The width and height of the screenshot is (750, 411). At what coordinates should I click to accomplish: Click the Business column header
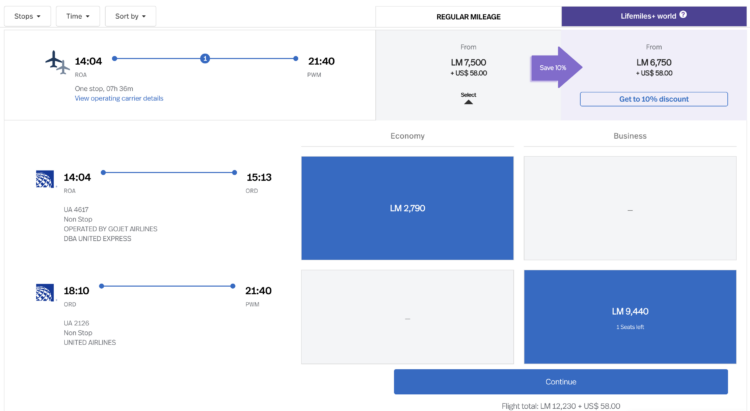tap(630, 136)
